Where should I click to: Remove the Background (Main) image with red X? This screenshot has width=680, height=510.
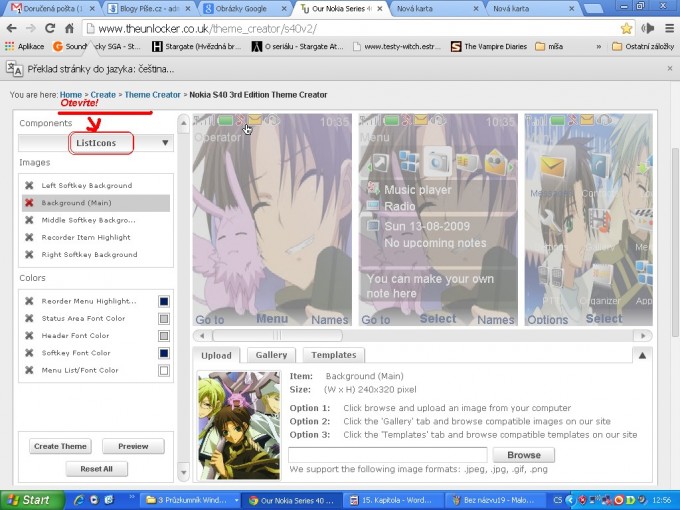coord(29,203)
